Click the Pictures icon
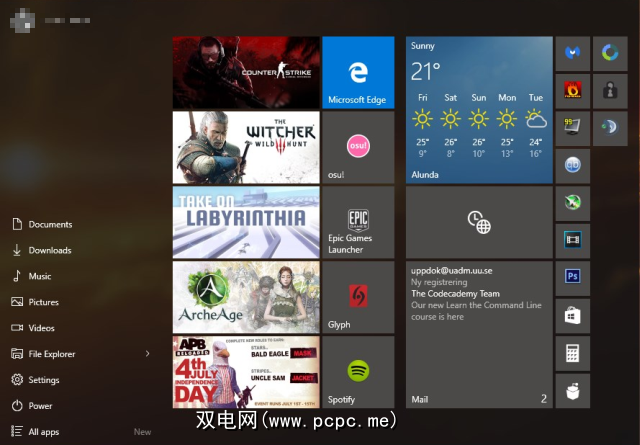Viewport: 640px width, 445px height. 17,302
